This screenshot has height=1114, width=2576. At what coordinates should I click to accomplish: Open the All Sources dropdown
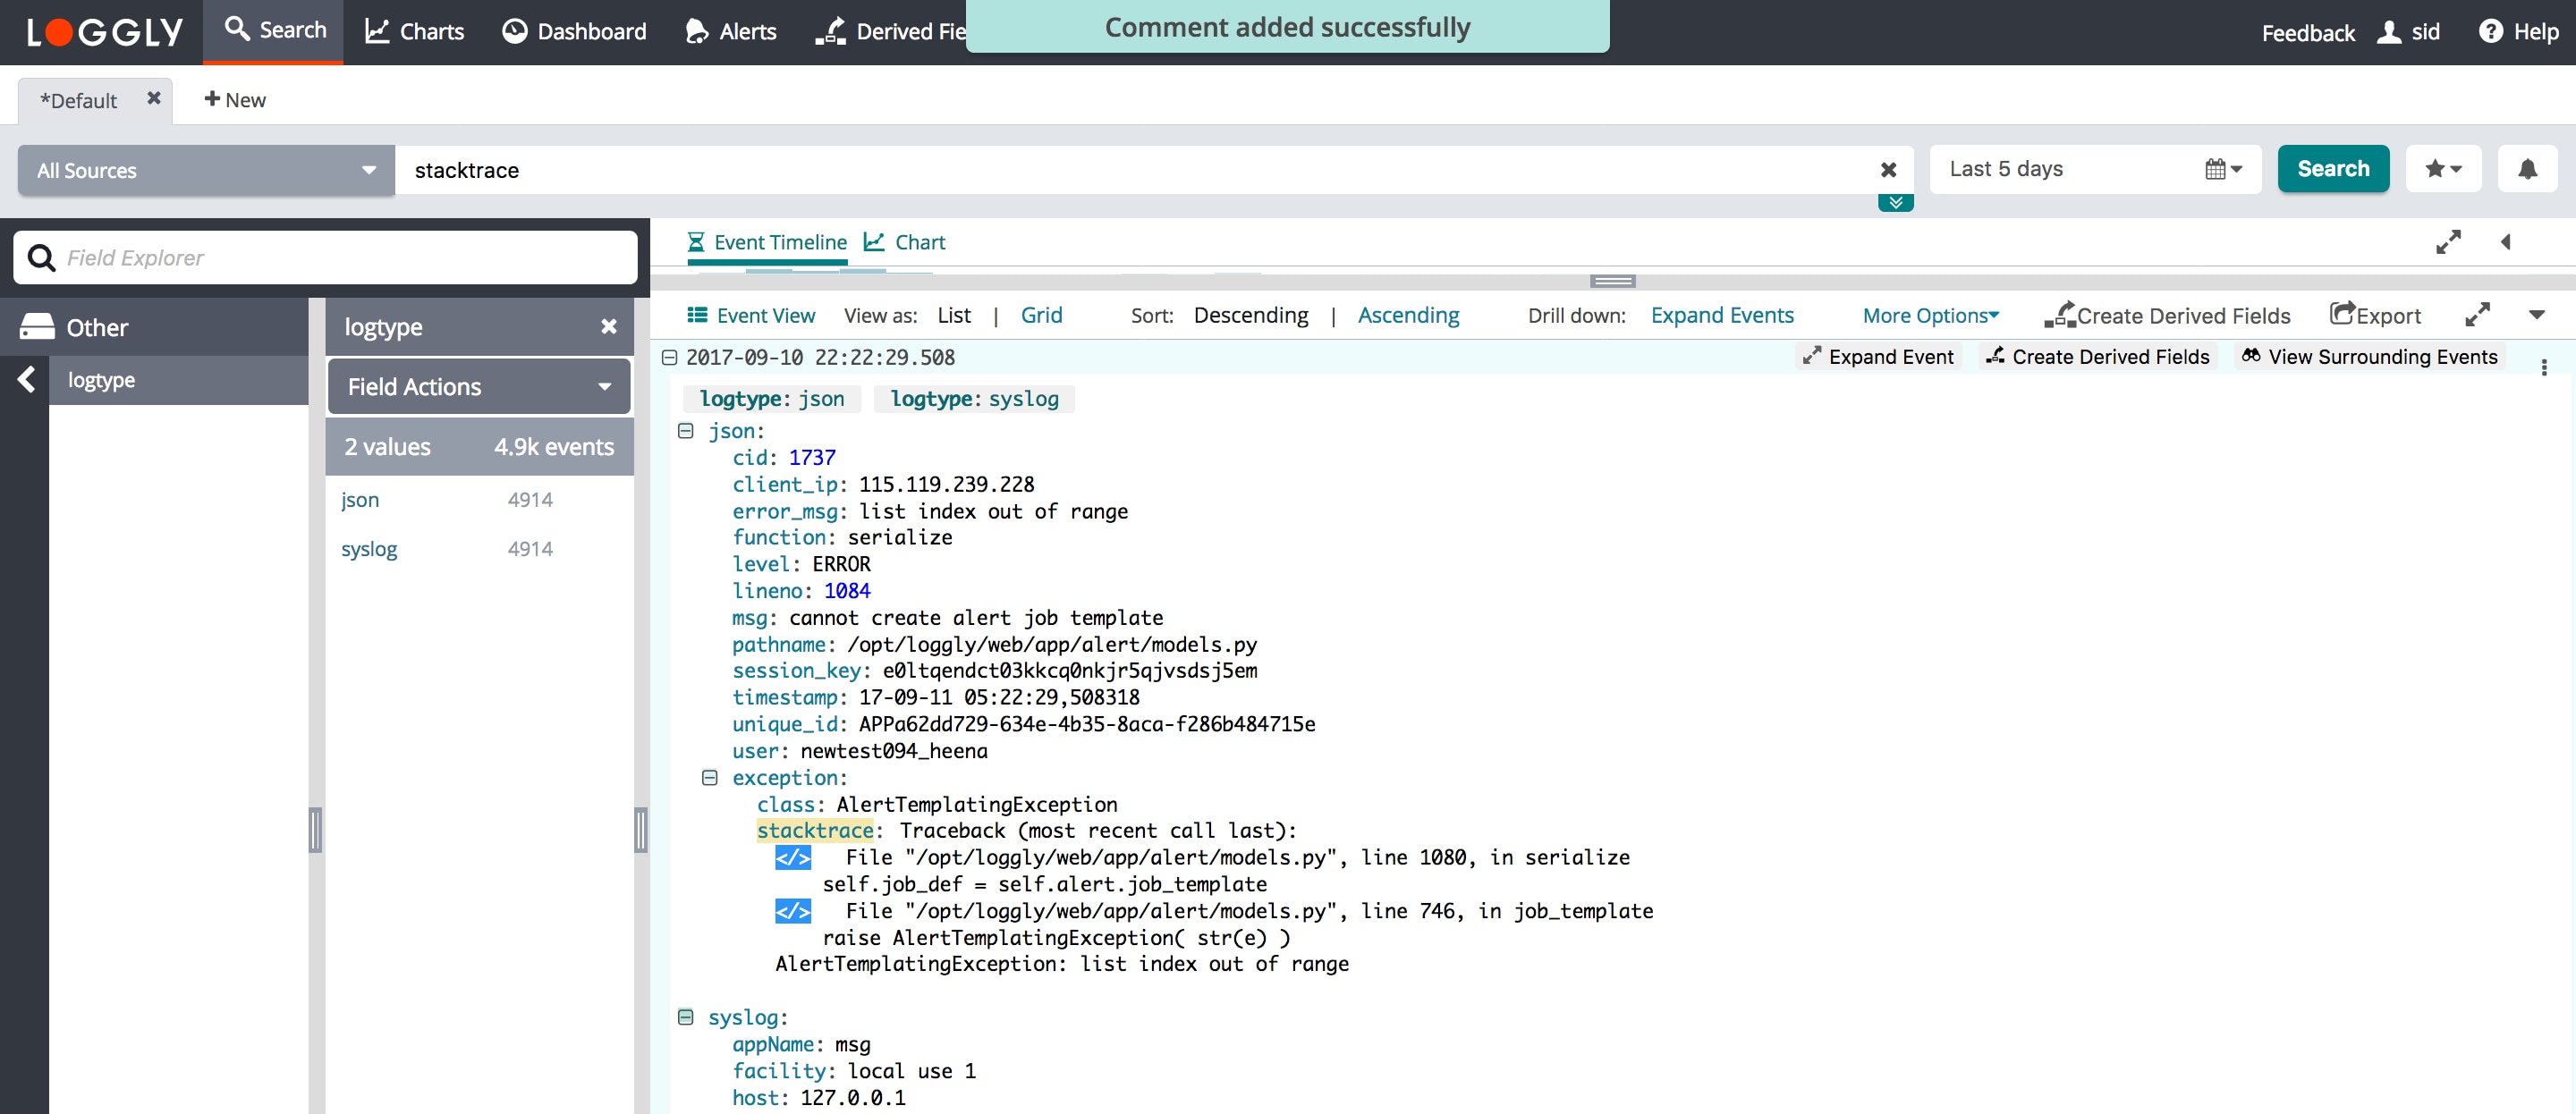(206, 170)
